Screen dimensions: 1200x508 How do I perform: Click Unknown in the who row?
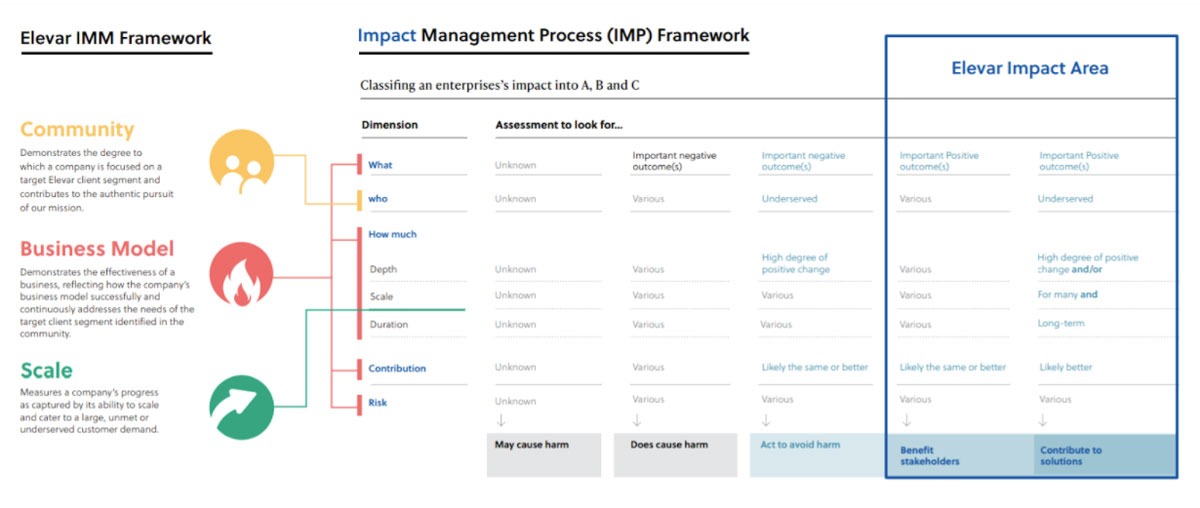coord(515,199)
